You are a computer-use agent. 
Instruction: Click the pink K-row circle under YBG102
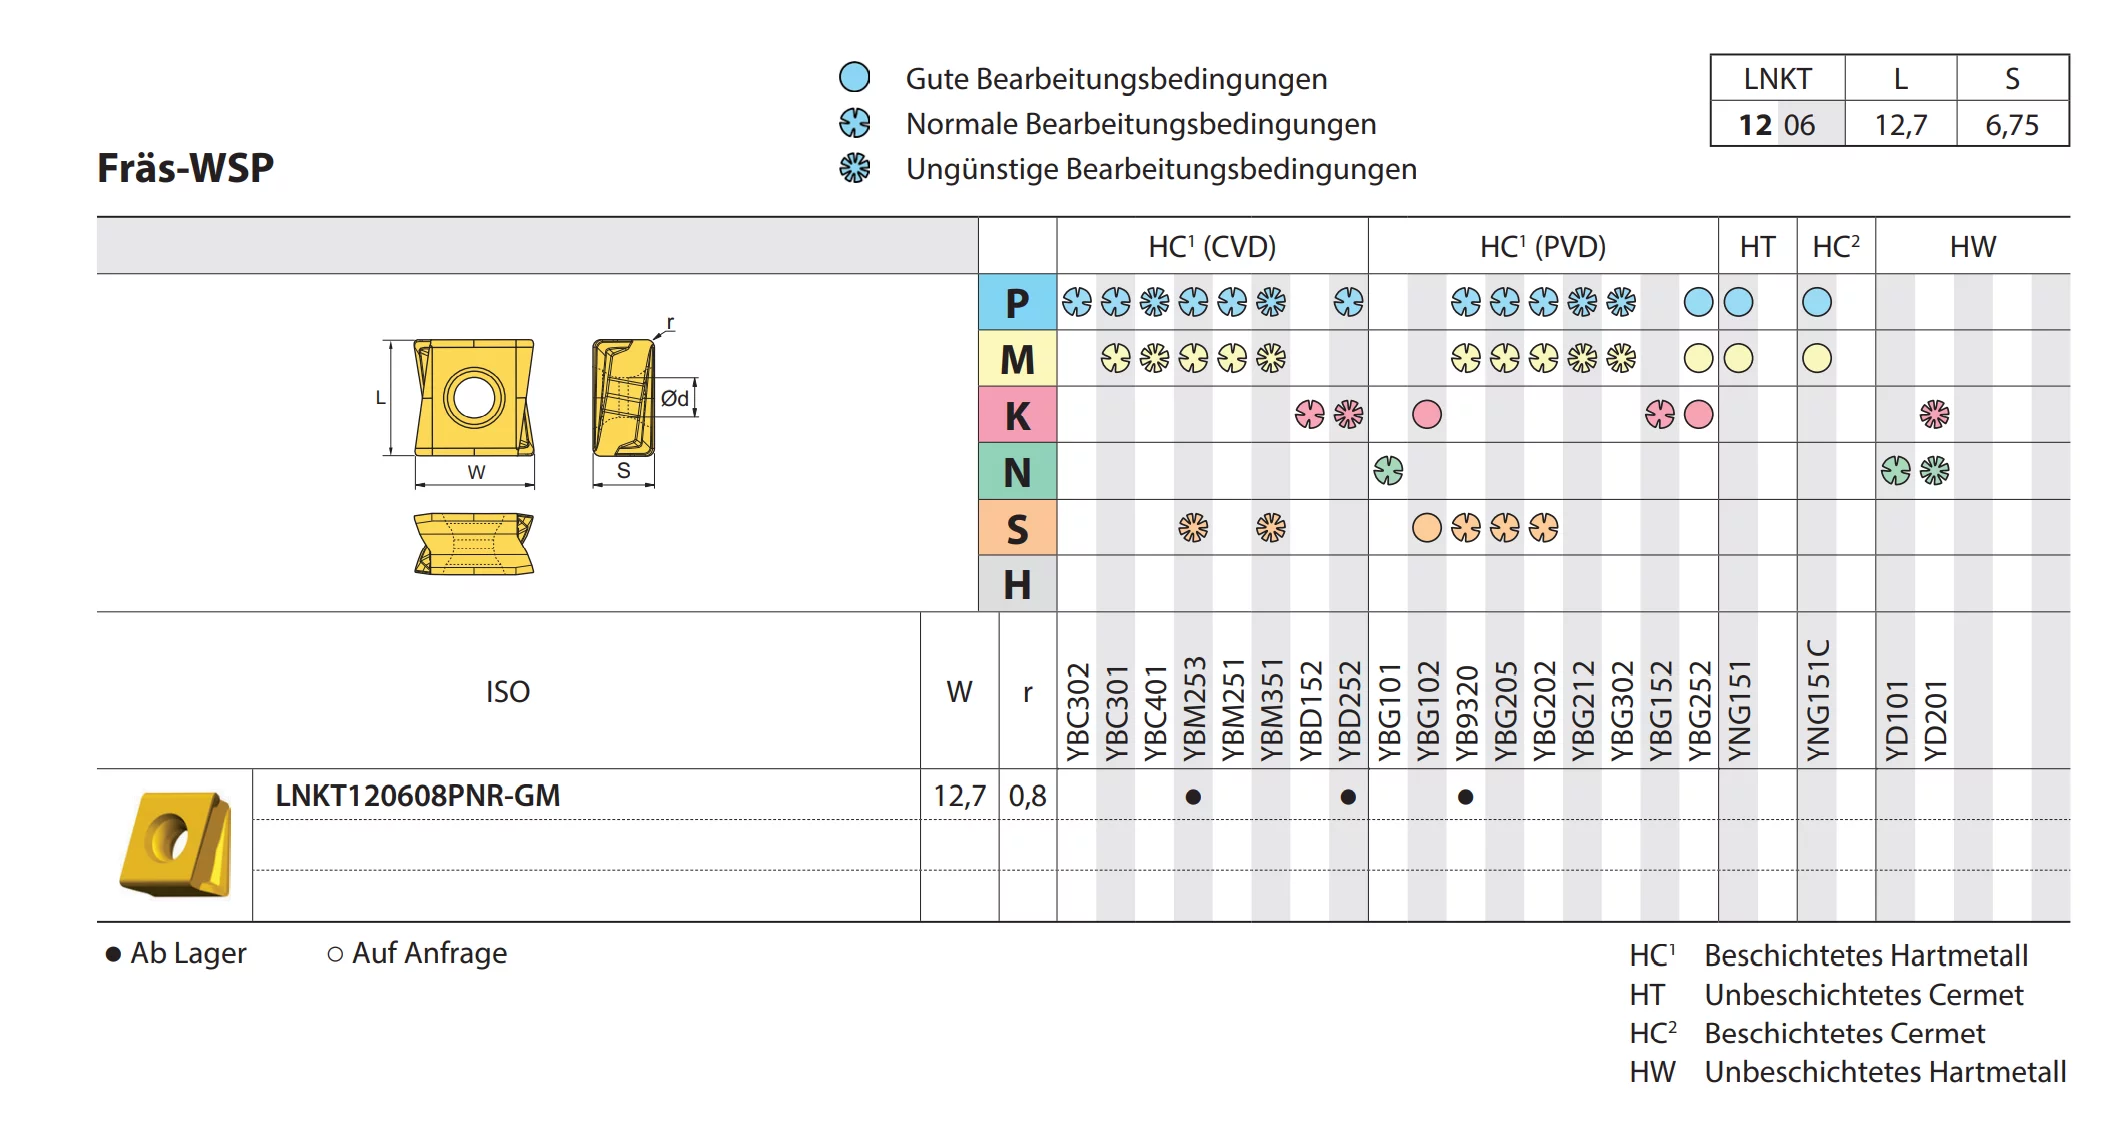[1427, 414]
